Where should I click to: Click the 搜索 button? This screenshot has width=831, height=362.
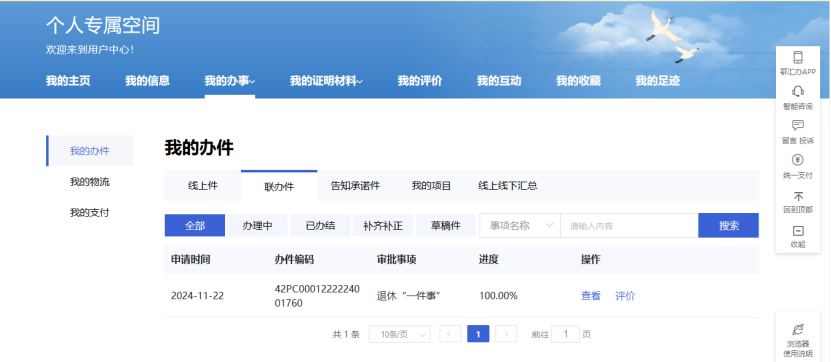(x=729, y=226)
